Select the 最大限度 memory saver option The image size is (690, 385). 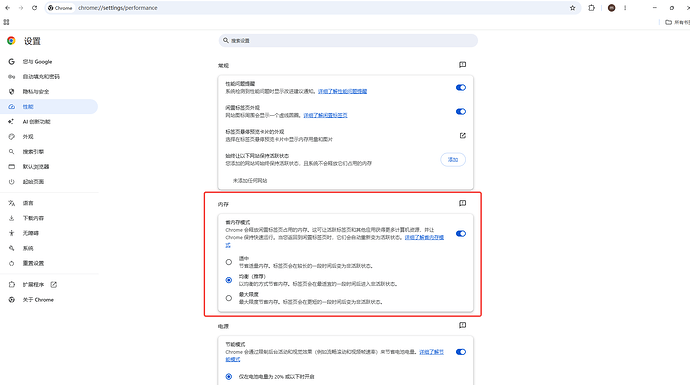[229, 298]
